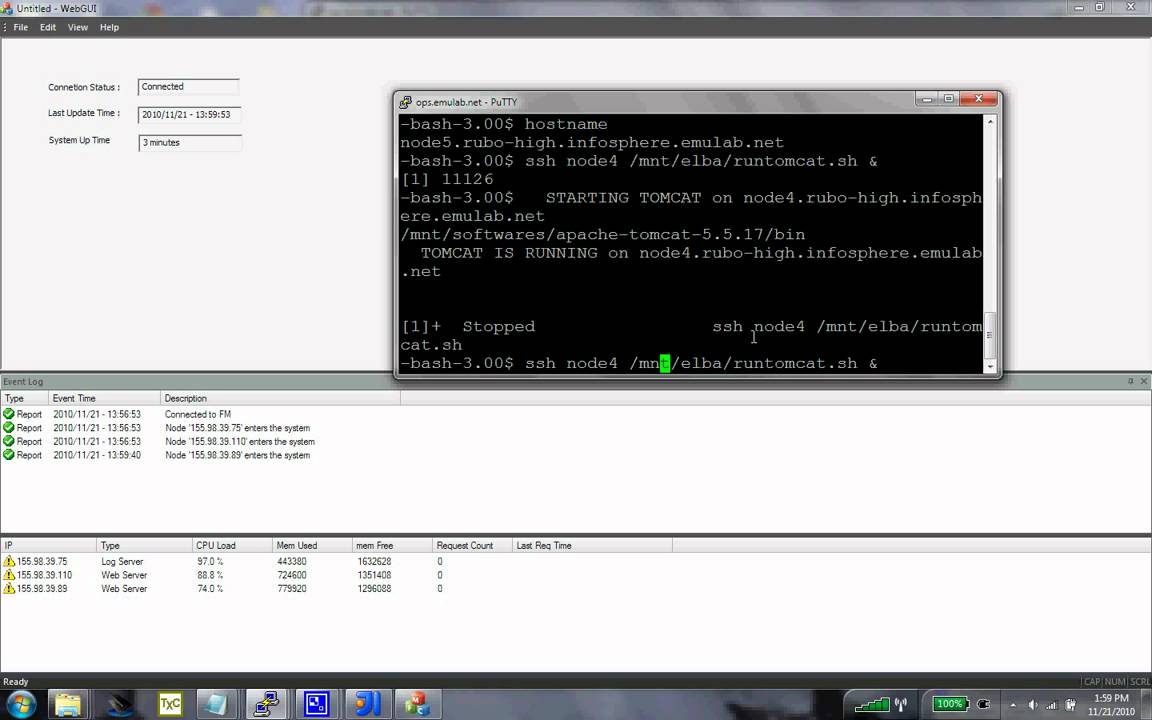
Task: Select CPU Load value 88.8 %
Action: (x=210, y=575)
